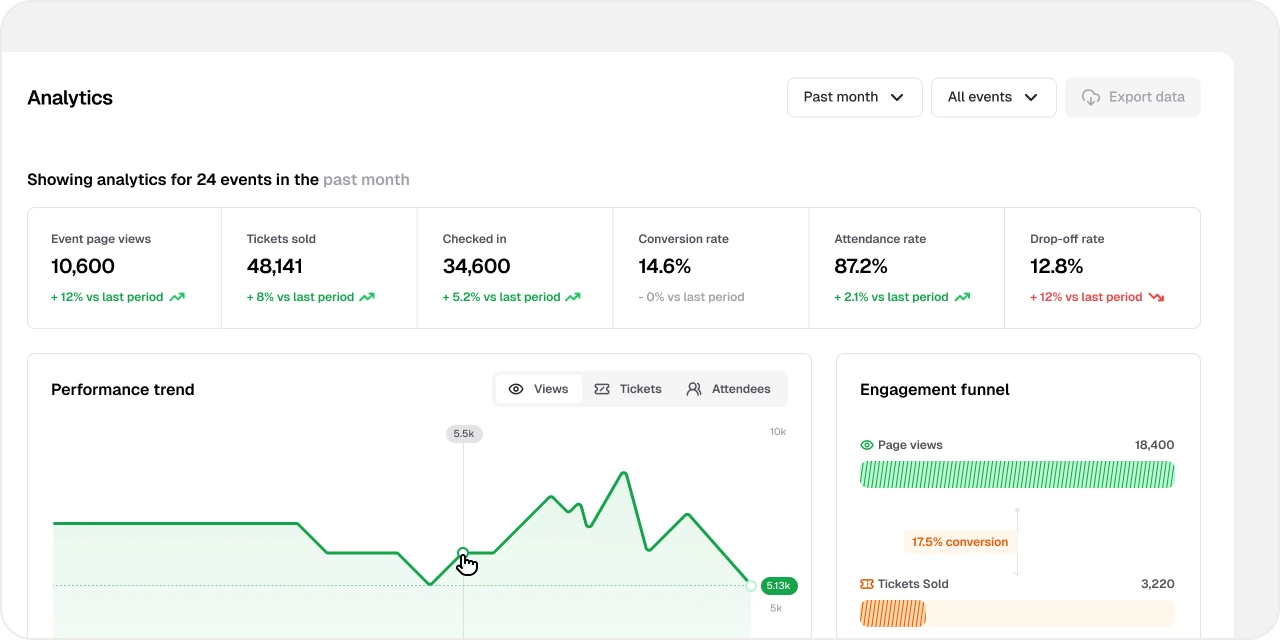Click the '+ 5.2% vs last period' text
Image resolution: width=1280 pixels, height=640 pixels.
[501, 297]
